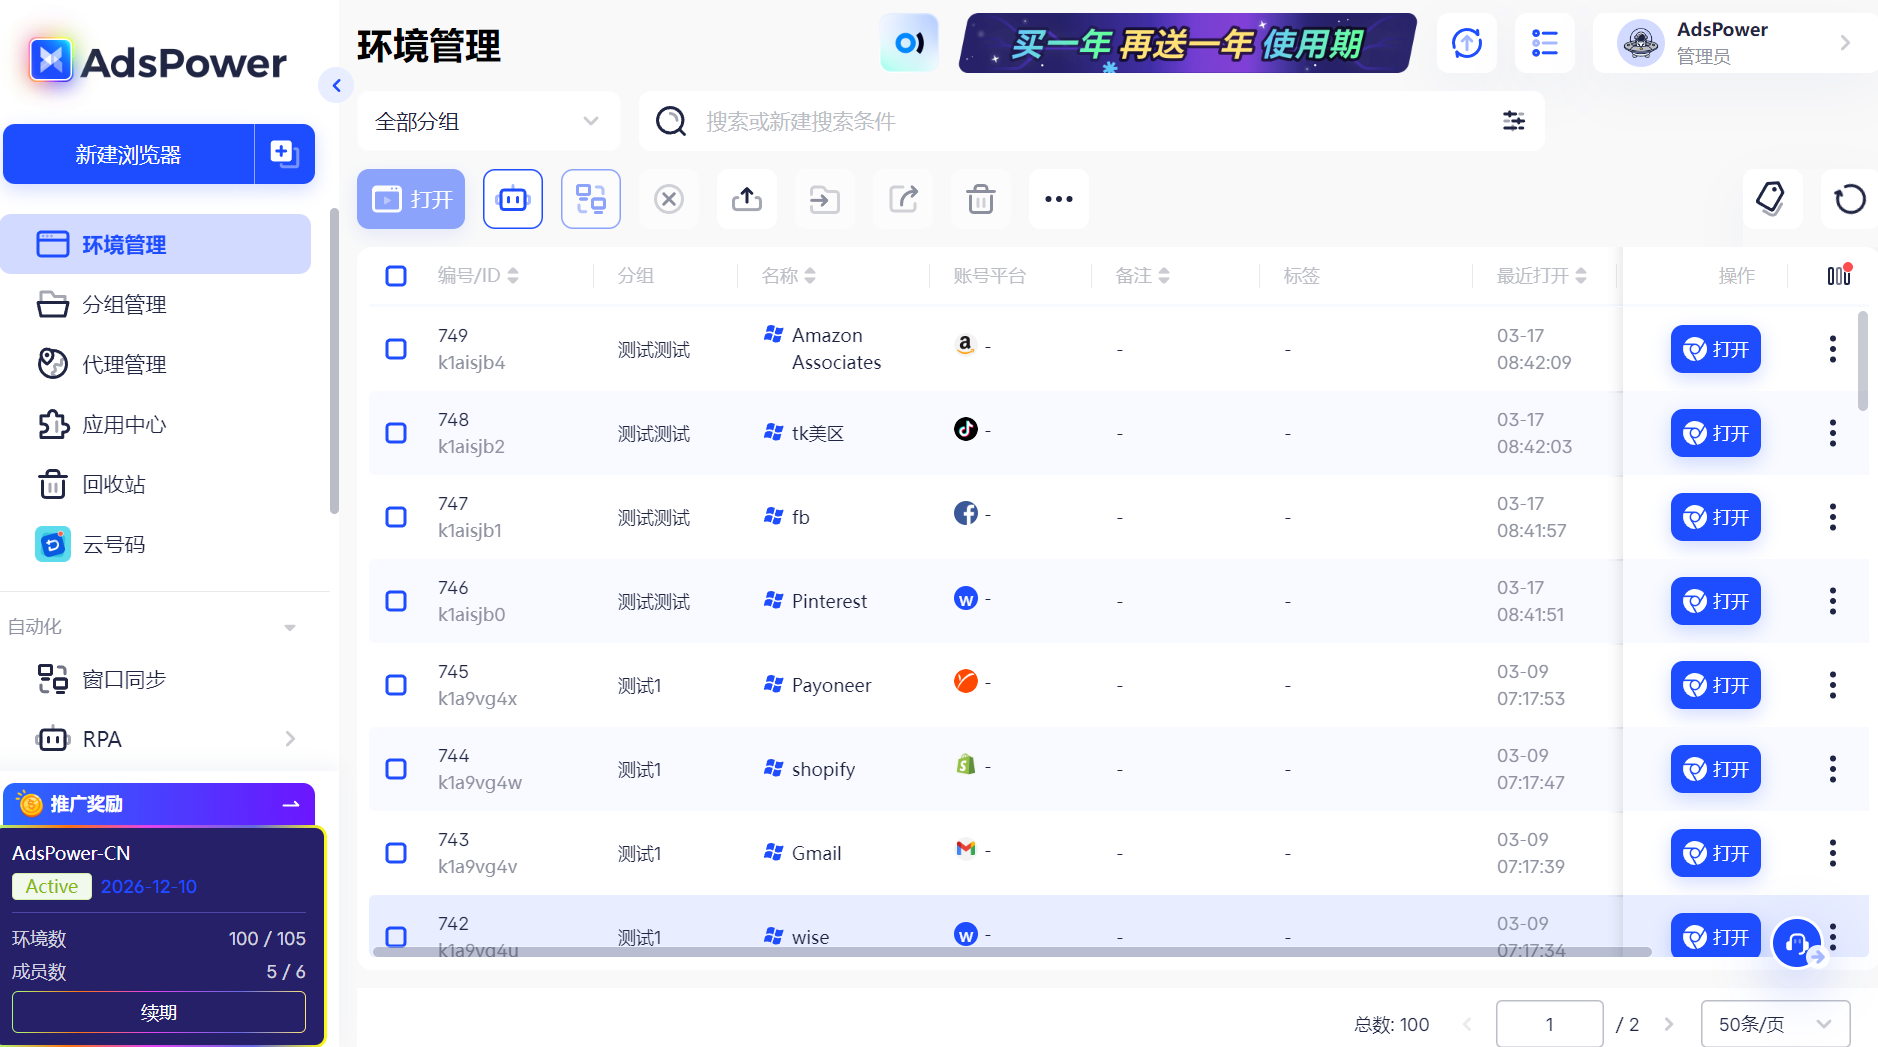Click the share/transfer arrow icon in toolbar
This screenshot has height=1047, width=1878.
tap(902, 199)
